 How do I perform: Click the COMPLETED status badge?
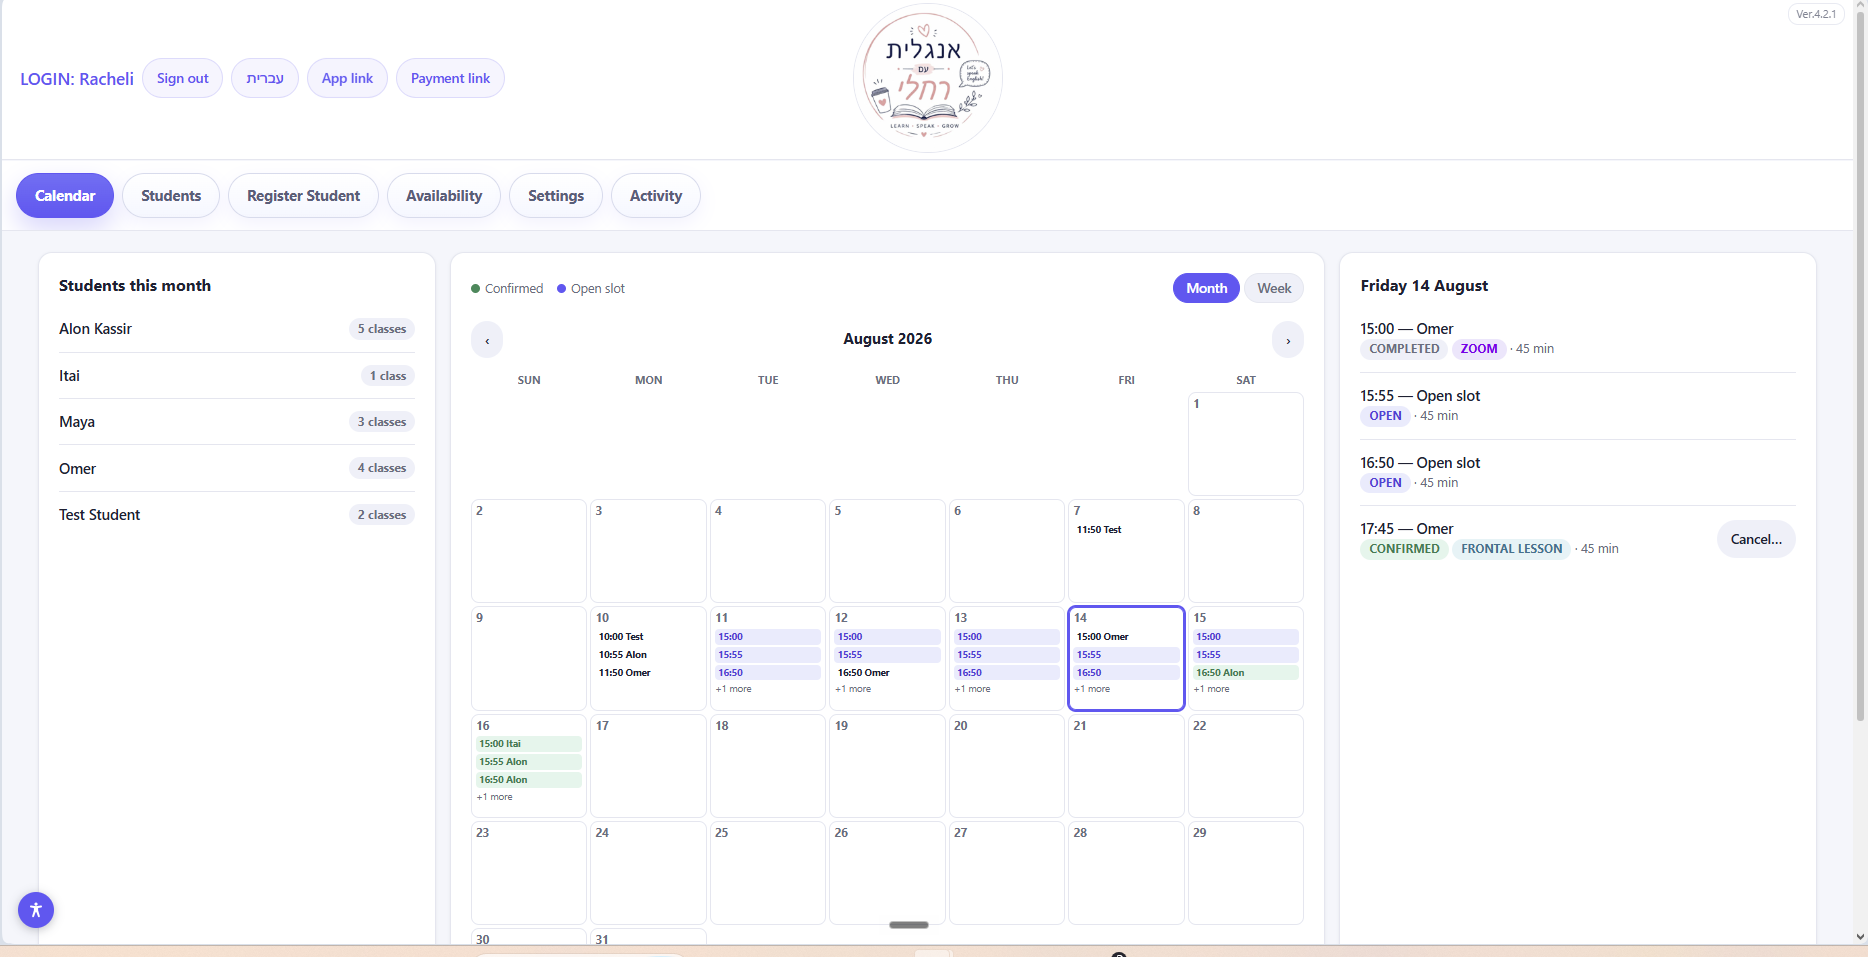click(x=1404, y=349)
